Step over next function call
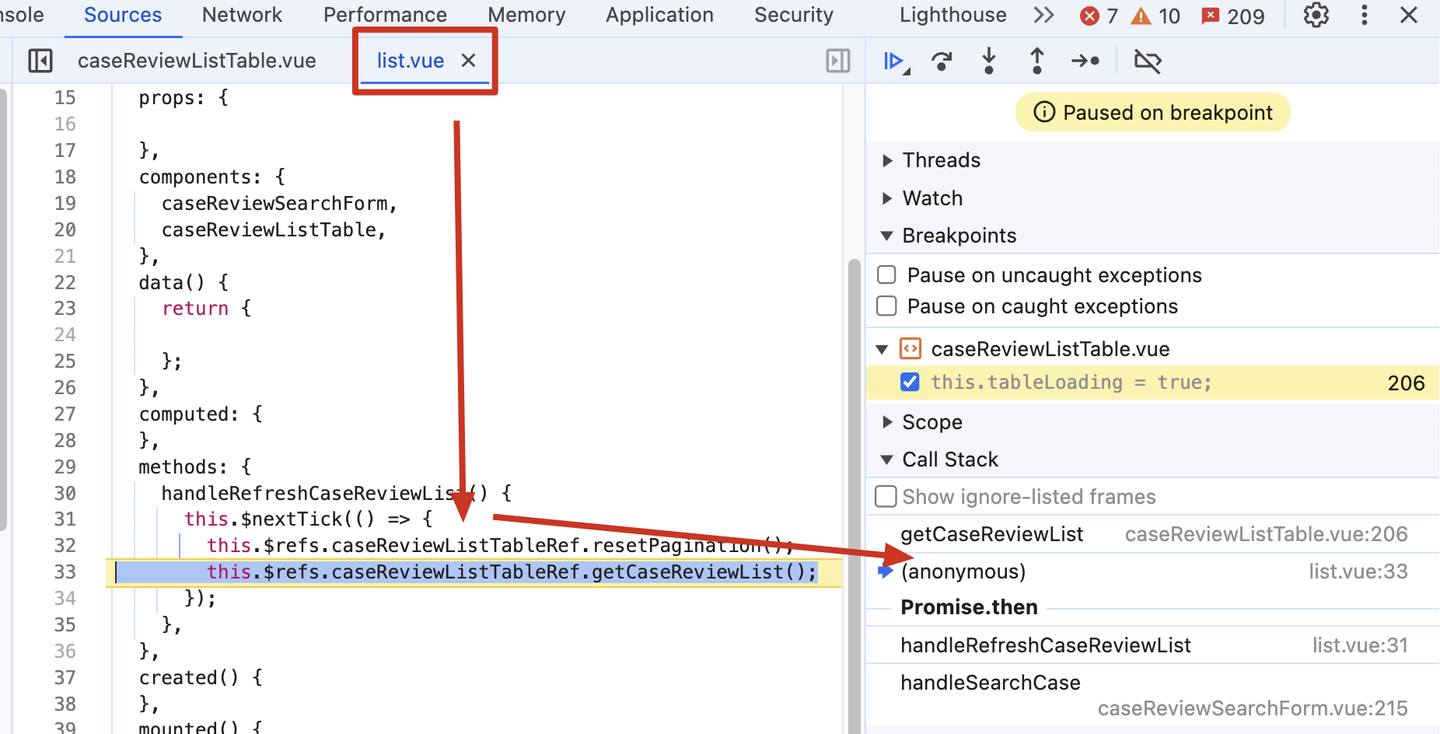Viewport: 1440px width, 734px height. click(941, 61)
